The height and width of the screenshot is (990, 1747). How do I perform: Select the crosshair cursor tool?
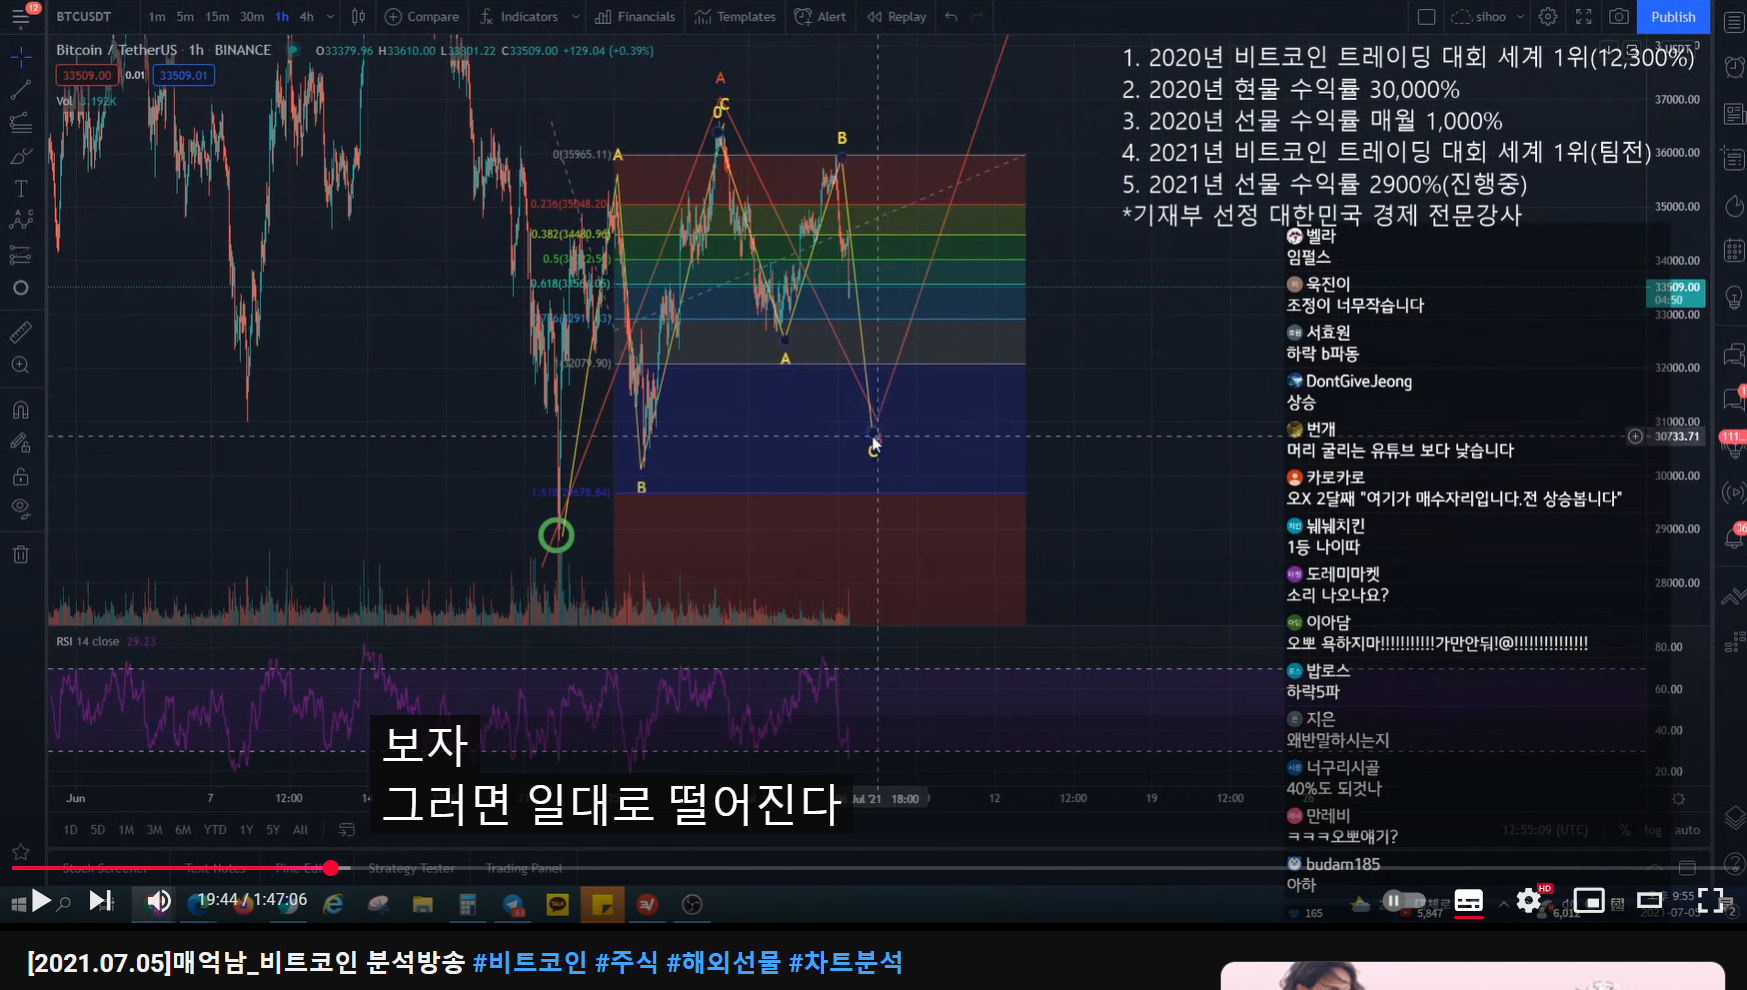tap(20, 57)
